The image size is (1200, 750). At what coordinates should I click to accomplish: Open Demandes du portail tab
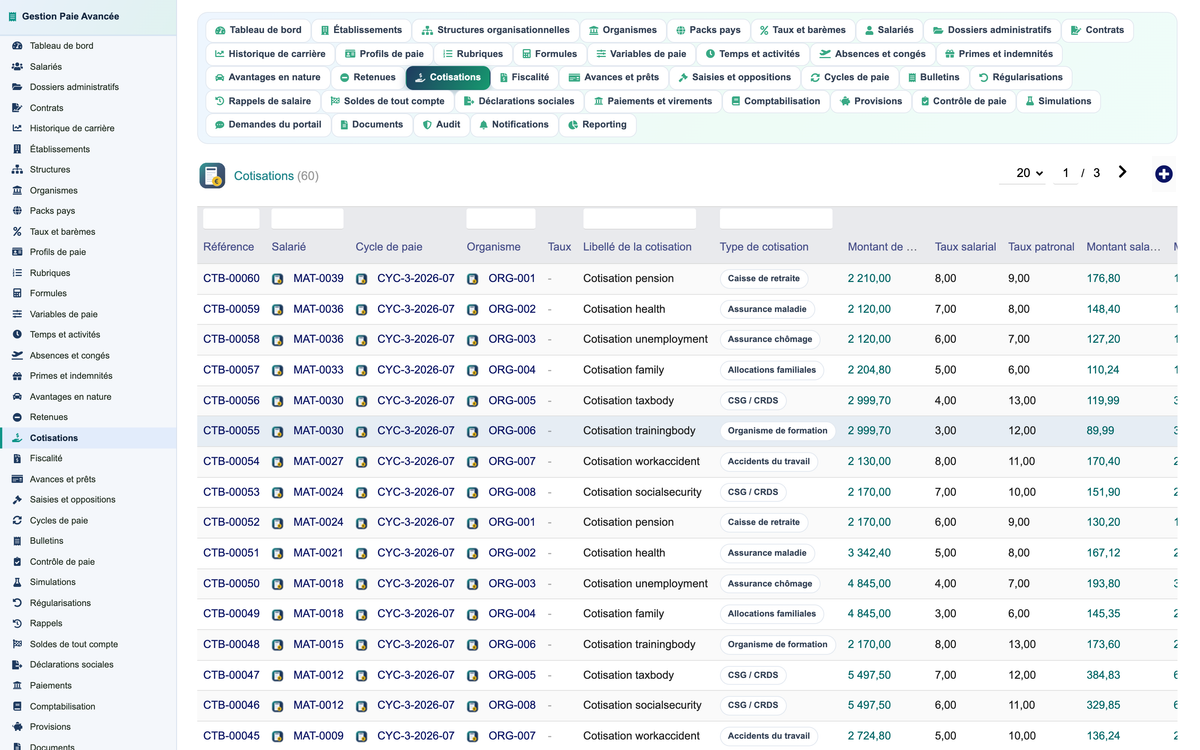tap(266, 125)
